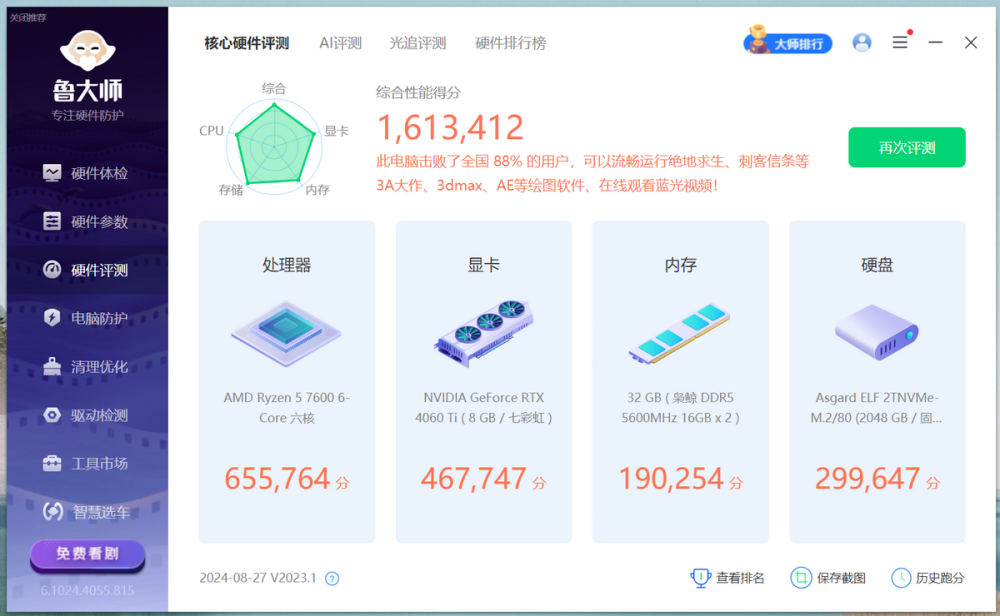Click the 硬盘 card heading
The image size is (1000, 616).
coord(877,265)
